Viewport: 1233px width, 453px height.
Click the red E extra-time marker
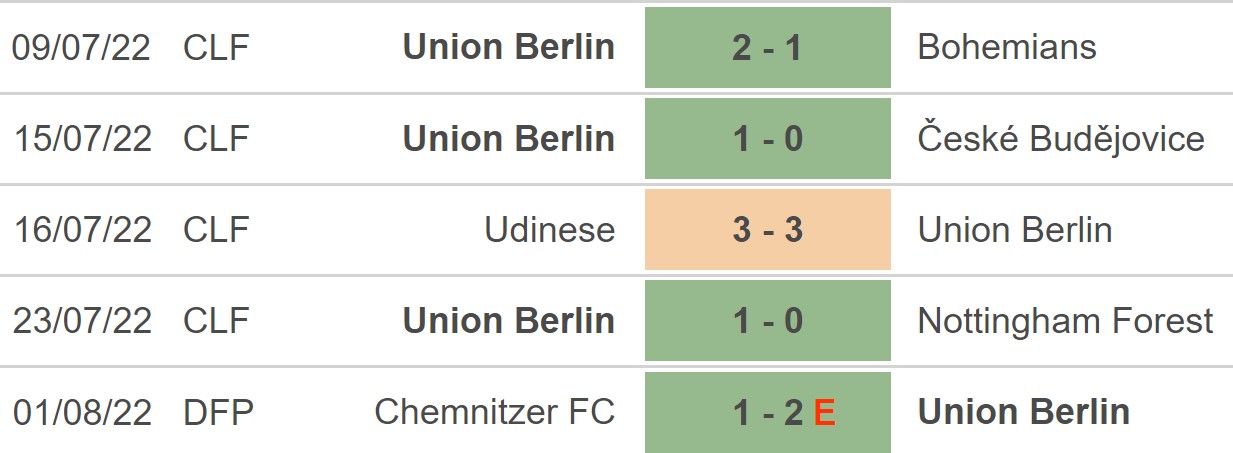(x=824, y=412)
